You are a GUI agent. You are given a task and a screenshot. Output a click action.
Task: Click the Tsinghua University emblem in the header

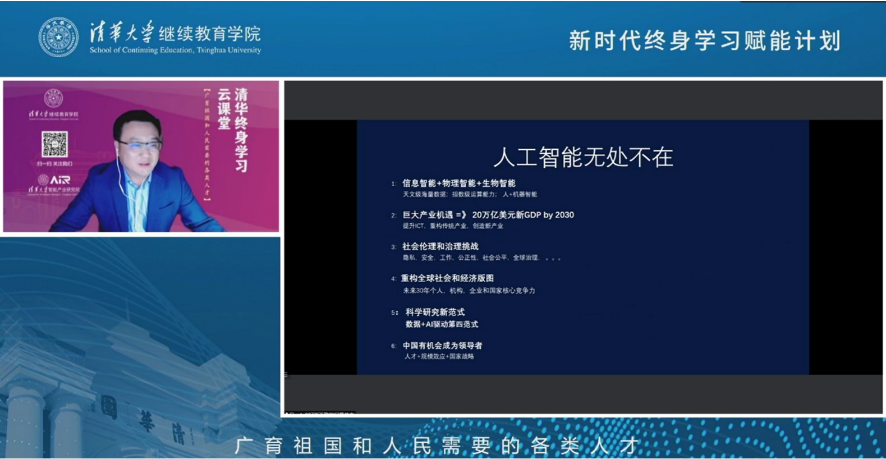pos(58,37)
